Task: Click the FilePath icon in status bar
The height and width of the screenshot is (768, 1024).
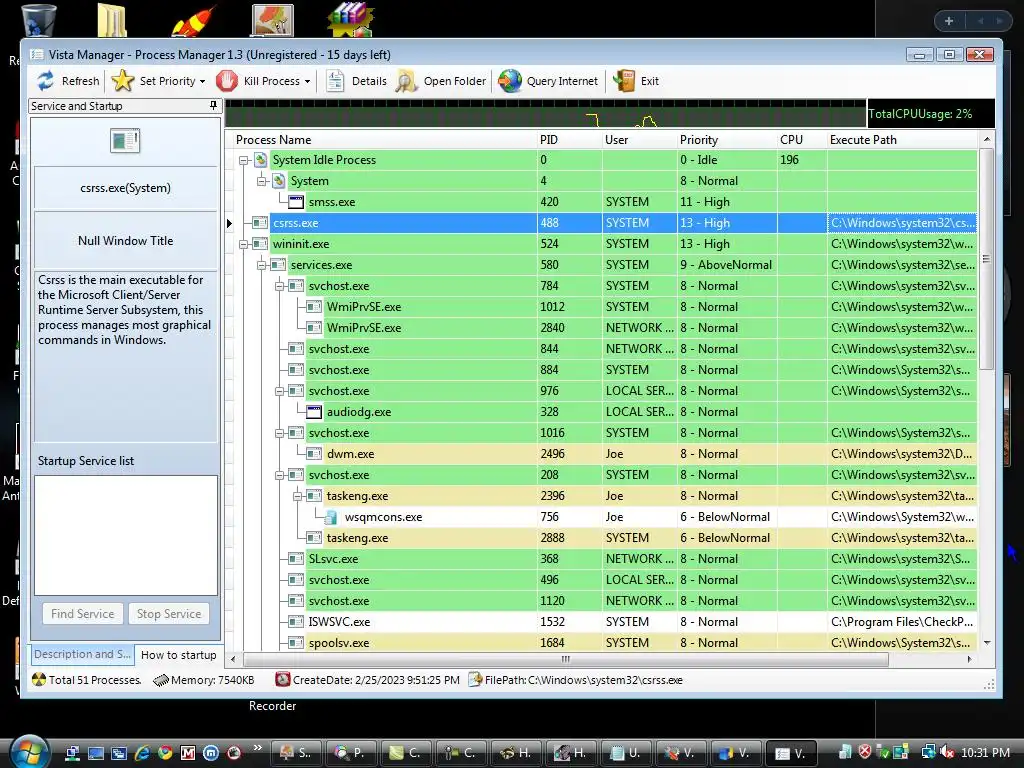Action: (x=475, y=680)
